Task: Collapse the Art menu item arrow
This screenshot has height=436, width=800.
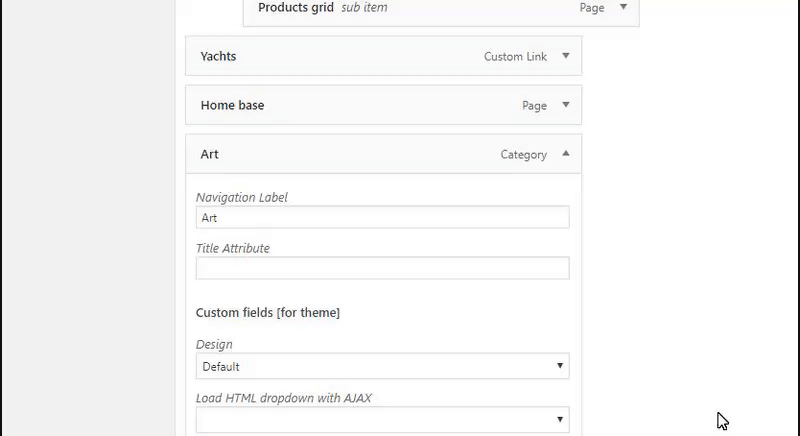Action: click(565, 154)
